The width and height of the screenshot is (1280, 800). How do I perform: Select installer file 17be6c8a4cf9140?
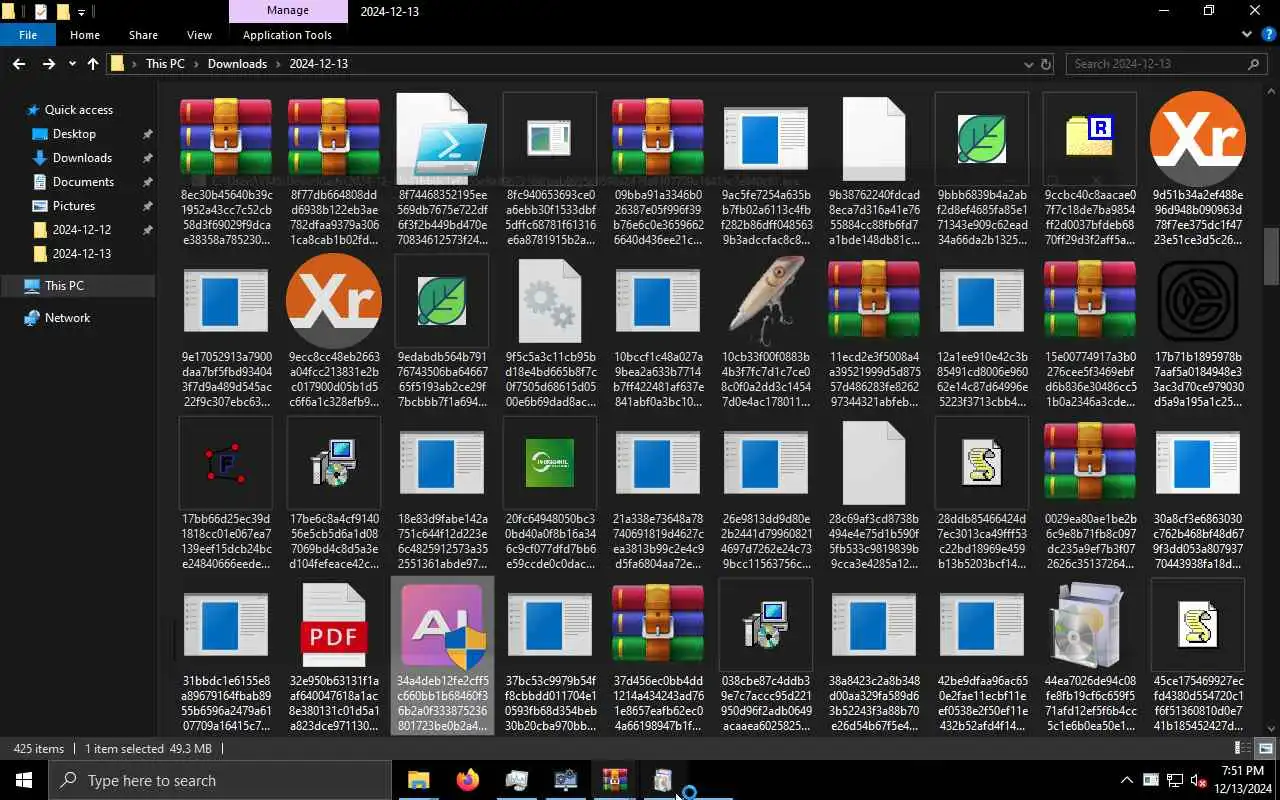(334, 494)
